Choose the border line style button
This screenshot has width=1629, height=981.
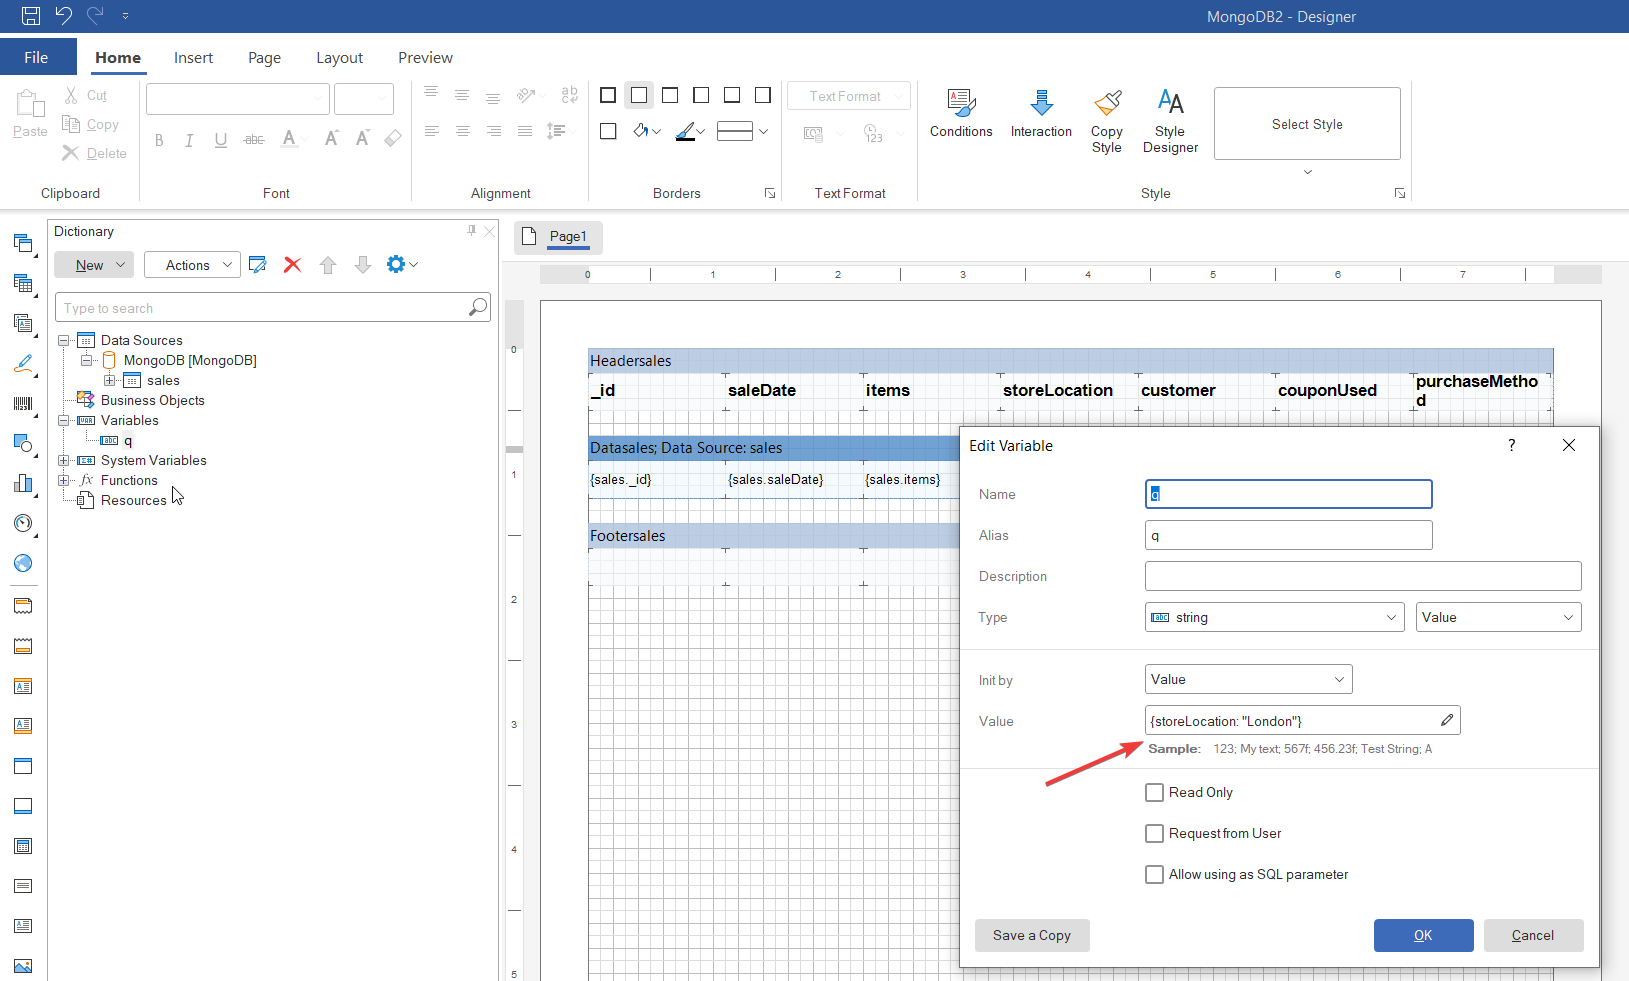tap(742, 131)
